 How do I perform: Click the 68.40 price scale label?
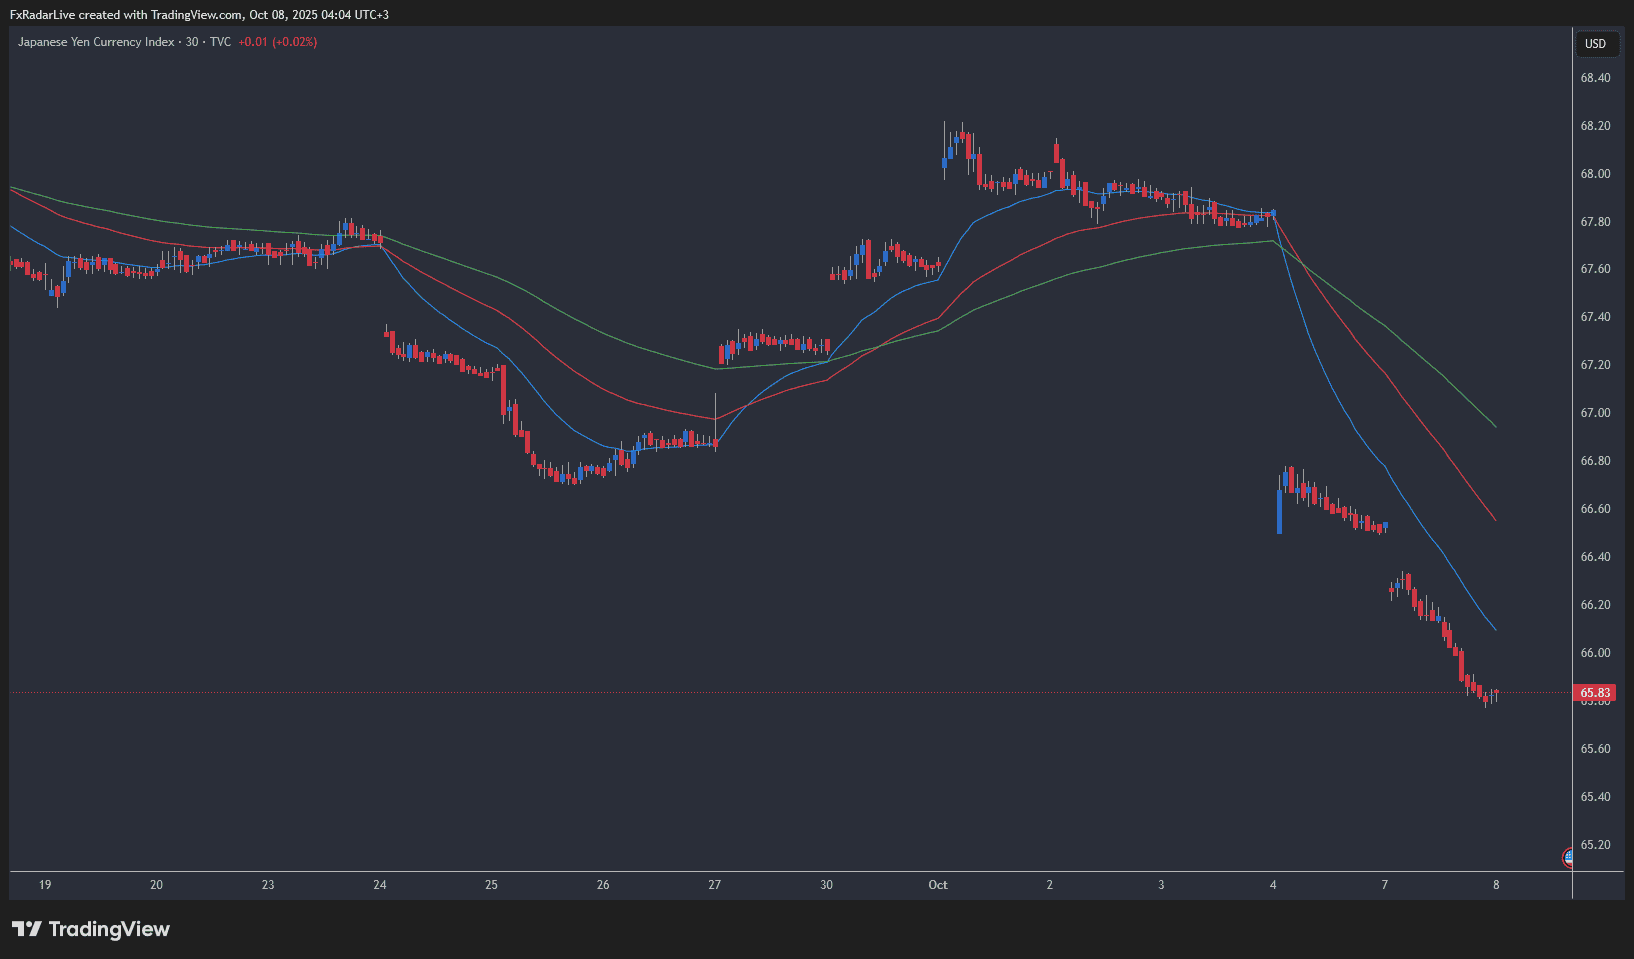1595,78
